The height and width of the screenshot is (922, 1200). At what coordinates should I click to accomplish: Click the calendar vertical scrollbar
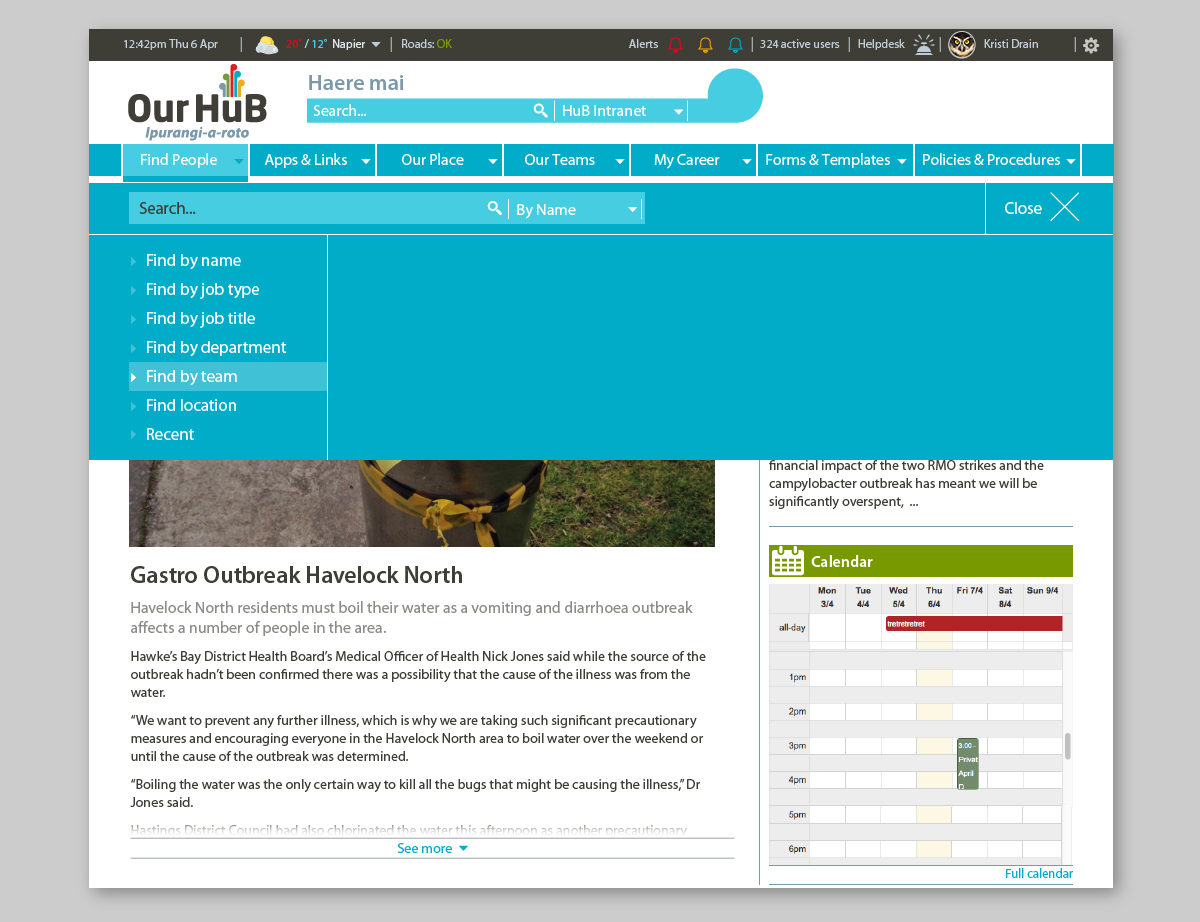(x=1067, y=746)
